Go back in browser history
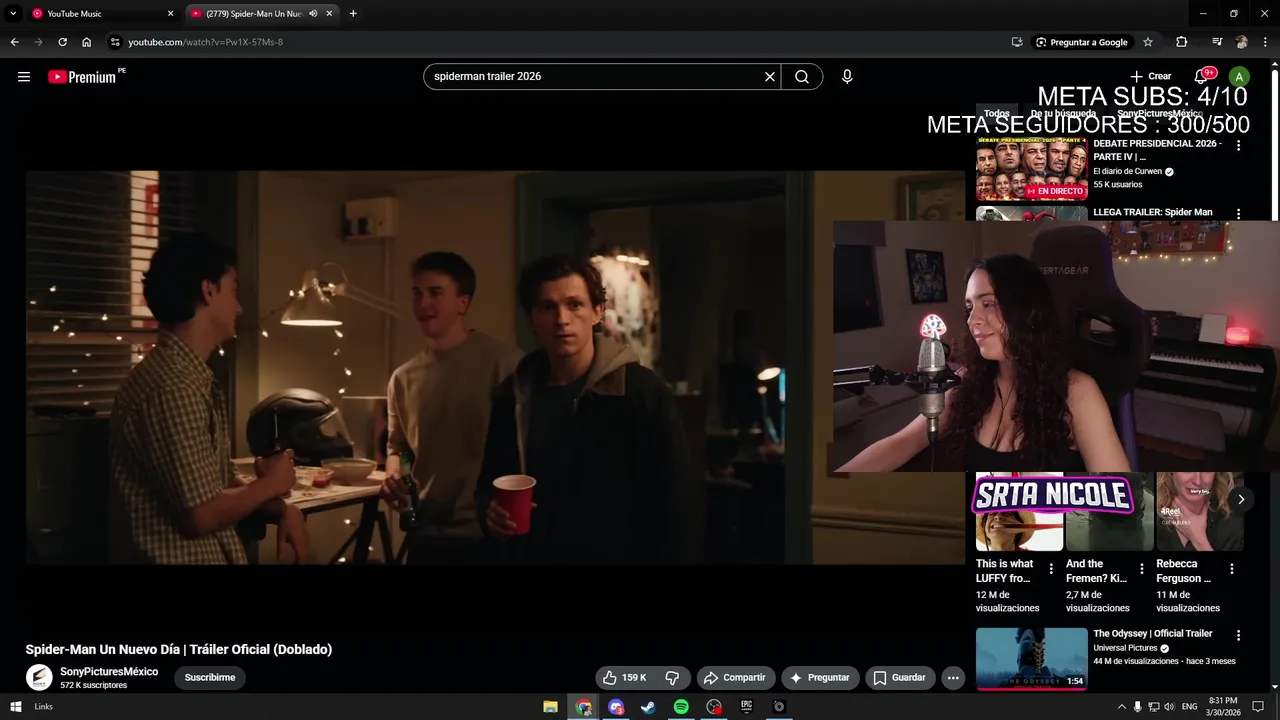The height and width of the screenshot is (720, 1280). [x=14, y=42]
